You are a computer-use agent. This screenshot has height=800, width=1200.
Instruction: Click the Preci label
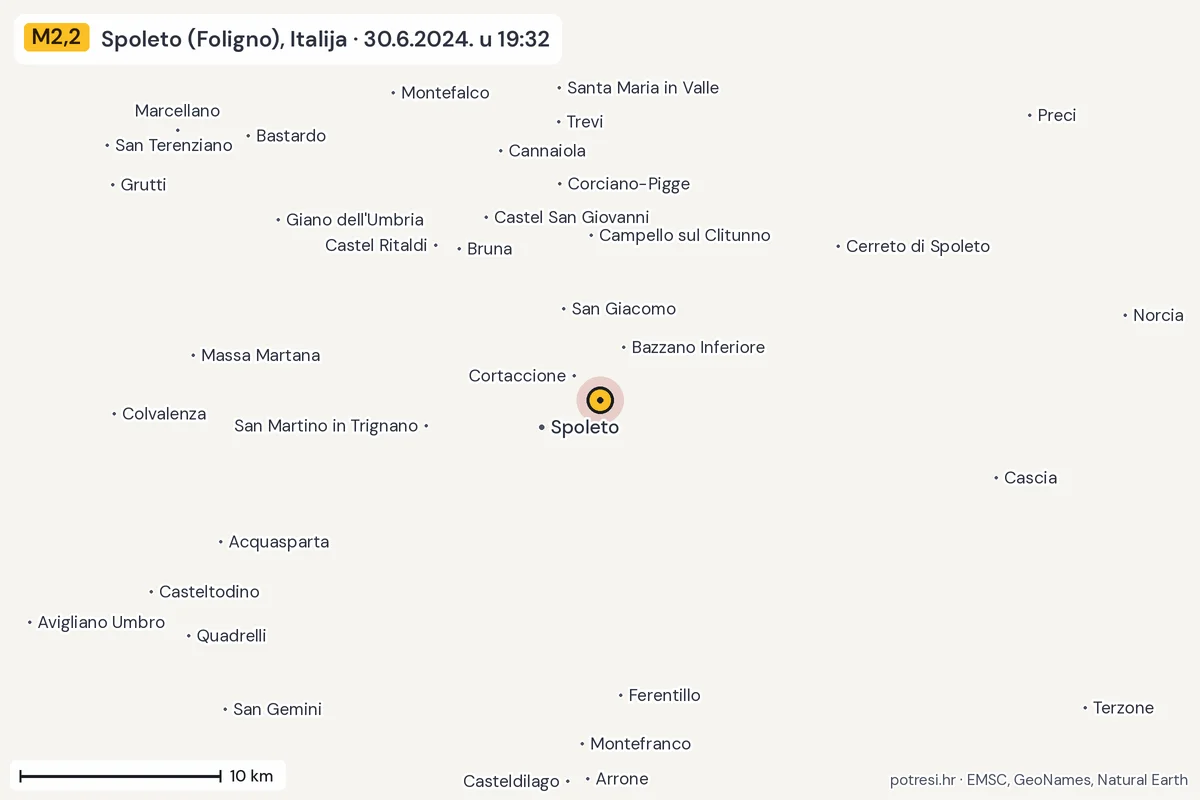pos(1057,115)
